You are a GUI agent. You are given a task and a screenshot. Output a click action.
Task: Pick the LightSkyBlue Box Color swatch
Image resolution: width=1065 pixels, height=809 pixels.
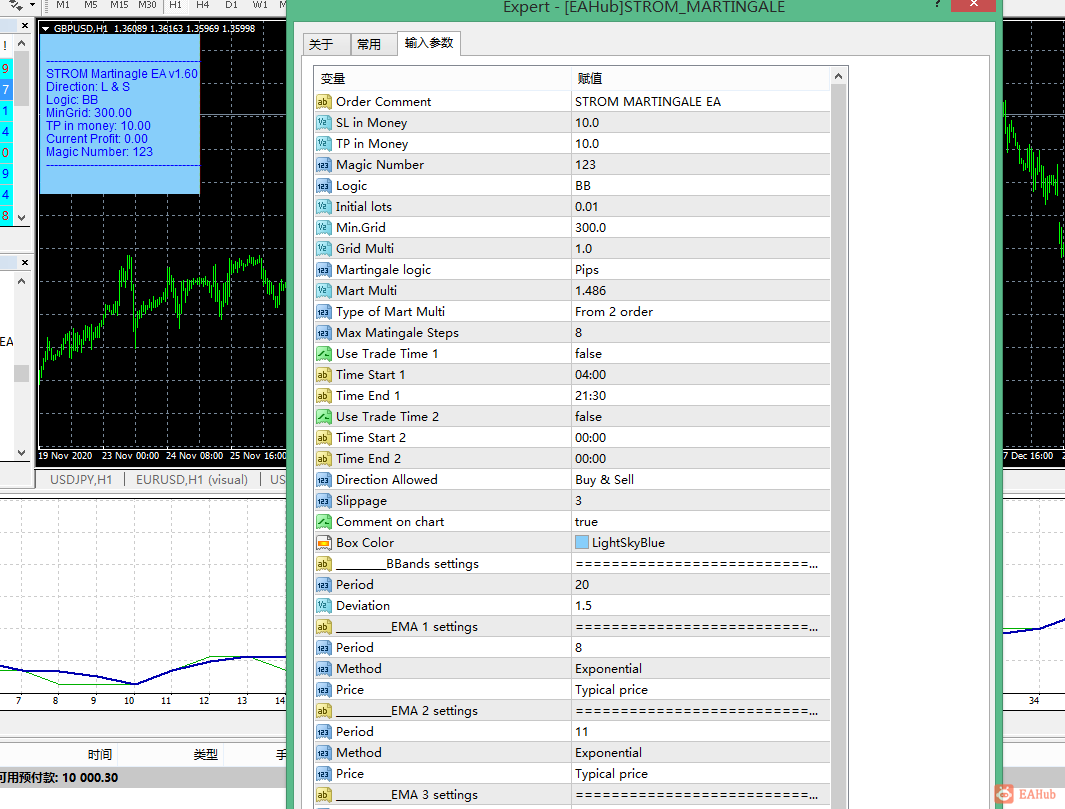[581, 543]
